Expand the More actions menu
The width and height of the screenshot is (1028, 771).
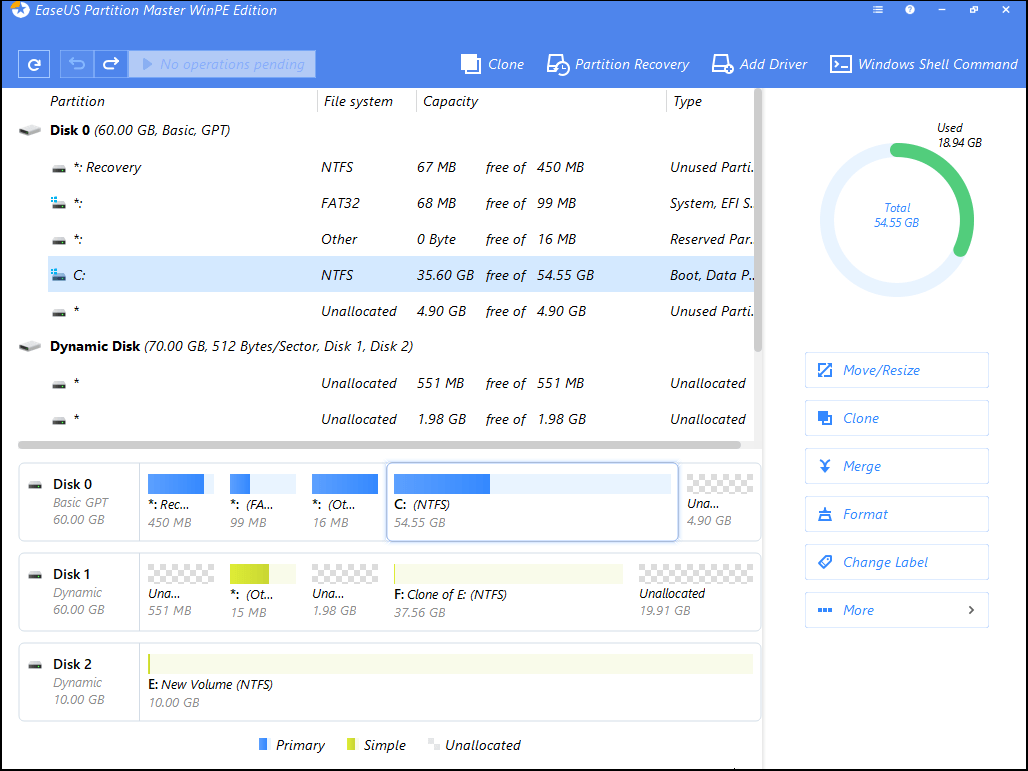tap(896, 610)
